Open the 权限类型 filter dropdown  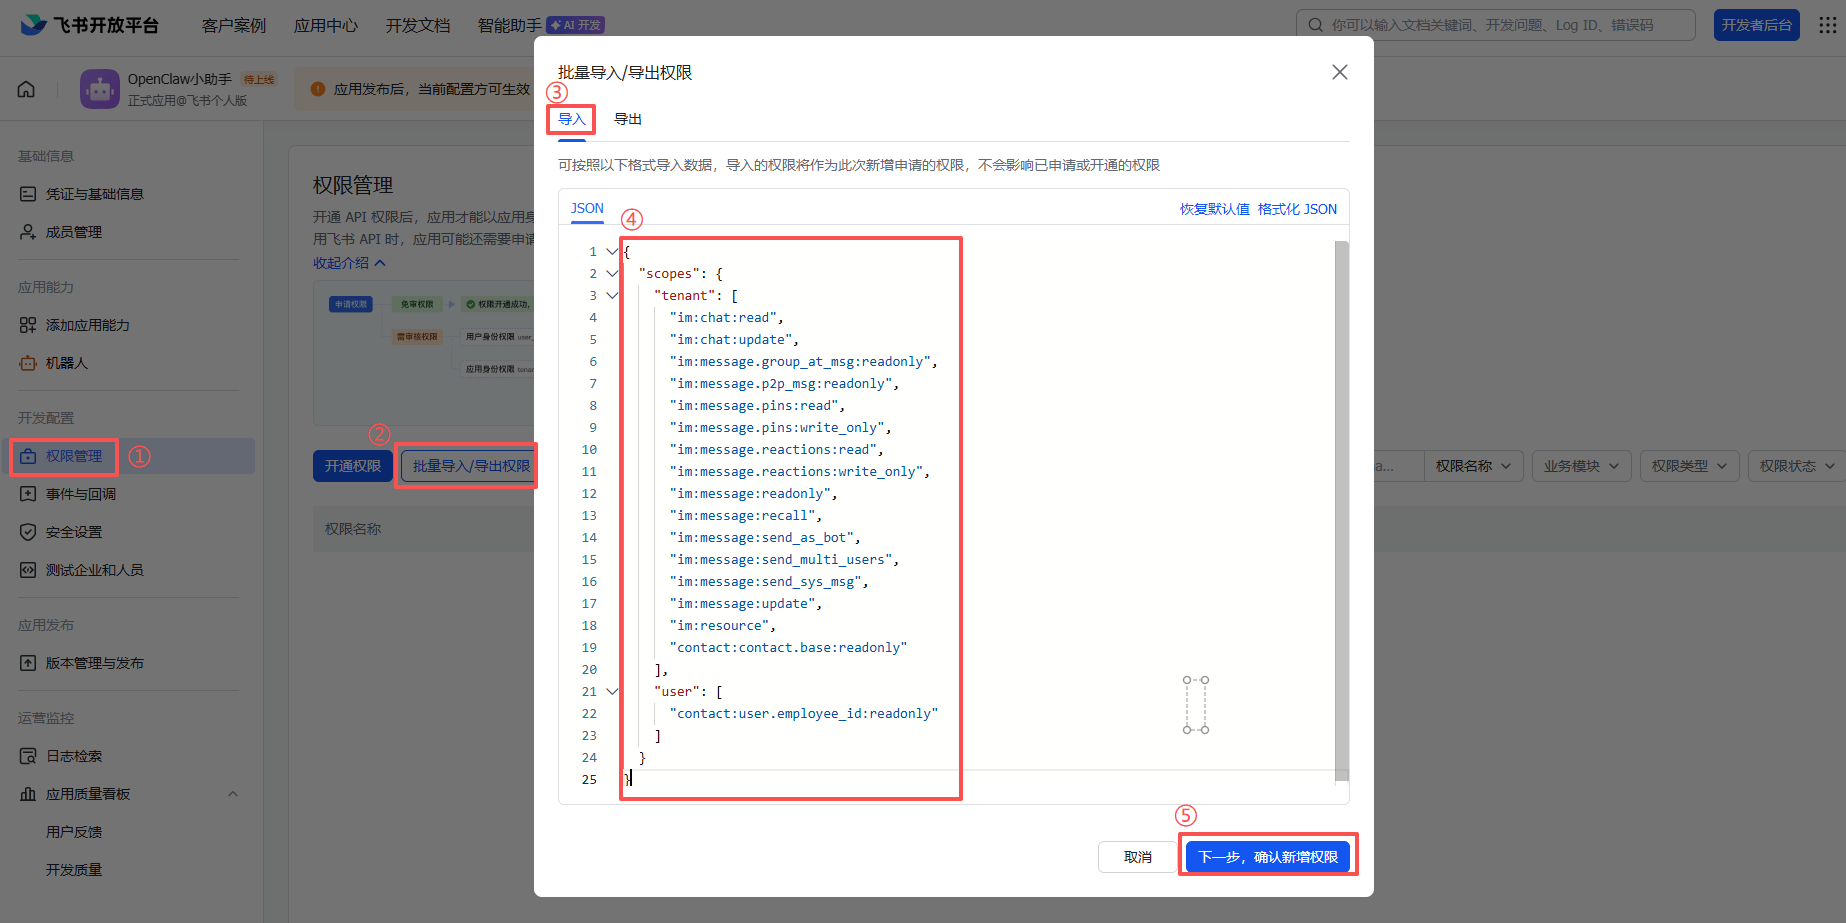pyautogui.click(x=1690, y=466)
